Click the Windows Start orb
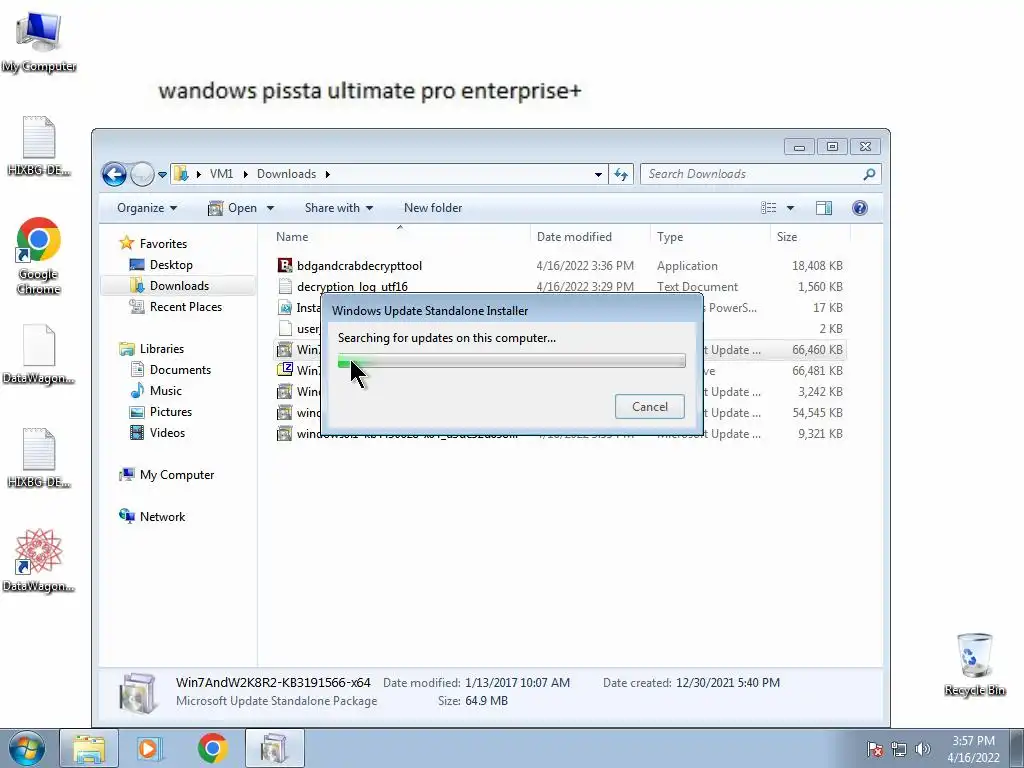The height and width of the screenshot is (768, 1024). point(26,748)
